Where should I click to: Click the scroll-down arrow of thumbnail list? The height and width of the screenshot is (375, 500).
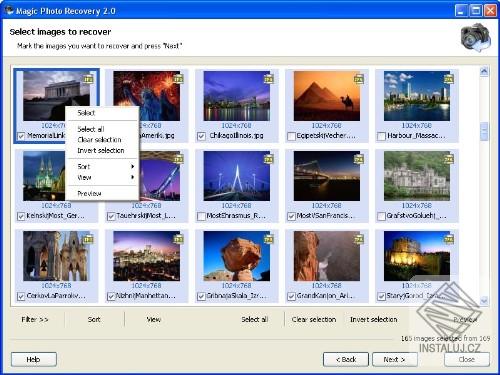(x=484, y=300)
